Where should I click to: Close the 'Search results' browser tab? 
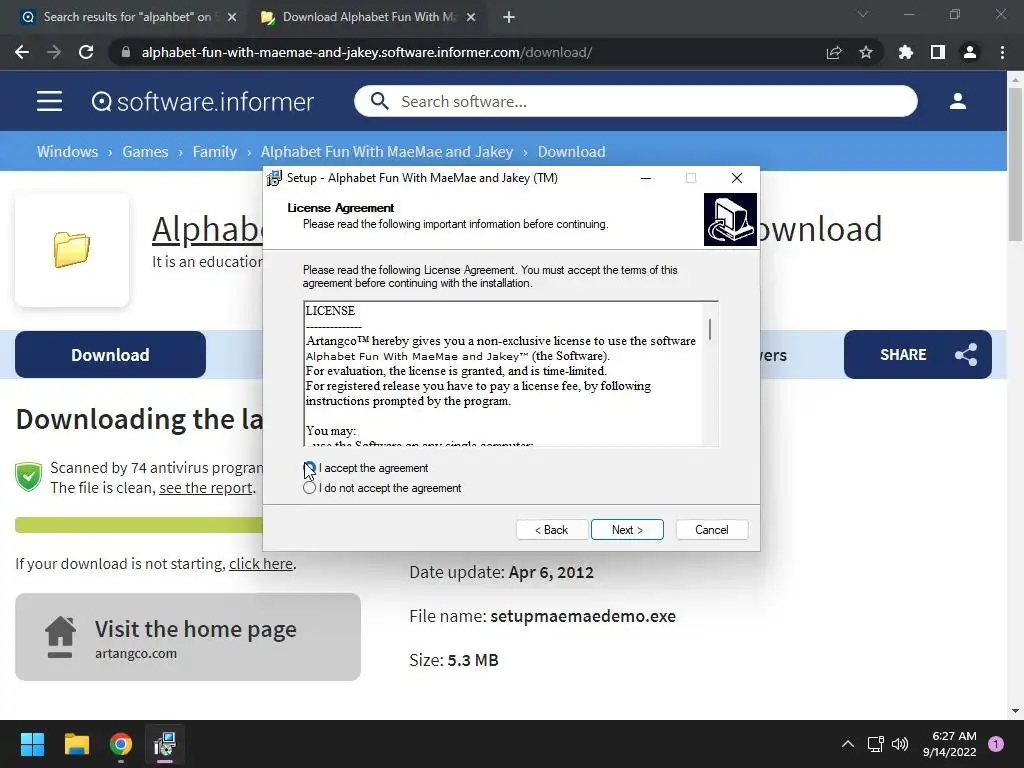click(232, 18)
